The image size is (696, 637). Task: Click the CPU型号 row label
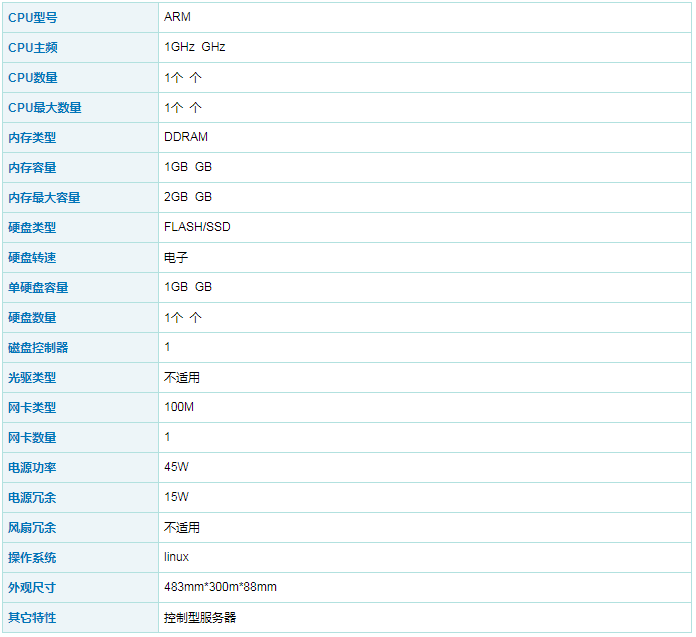click(x=33, y=17)
